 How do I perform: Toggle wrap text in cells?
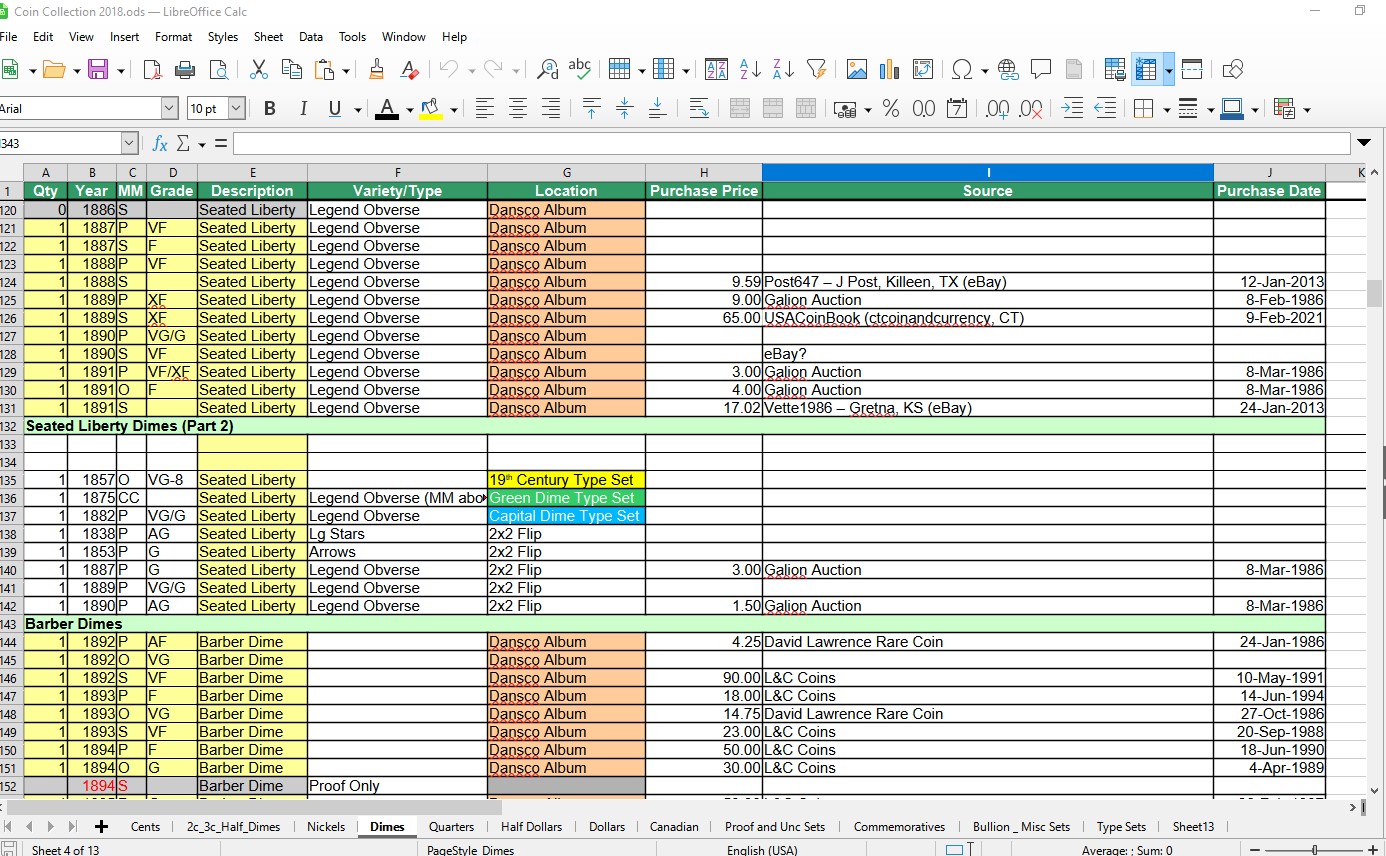pos(699,108)
